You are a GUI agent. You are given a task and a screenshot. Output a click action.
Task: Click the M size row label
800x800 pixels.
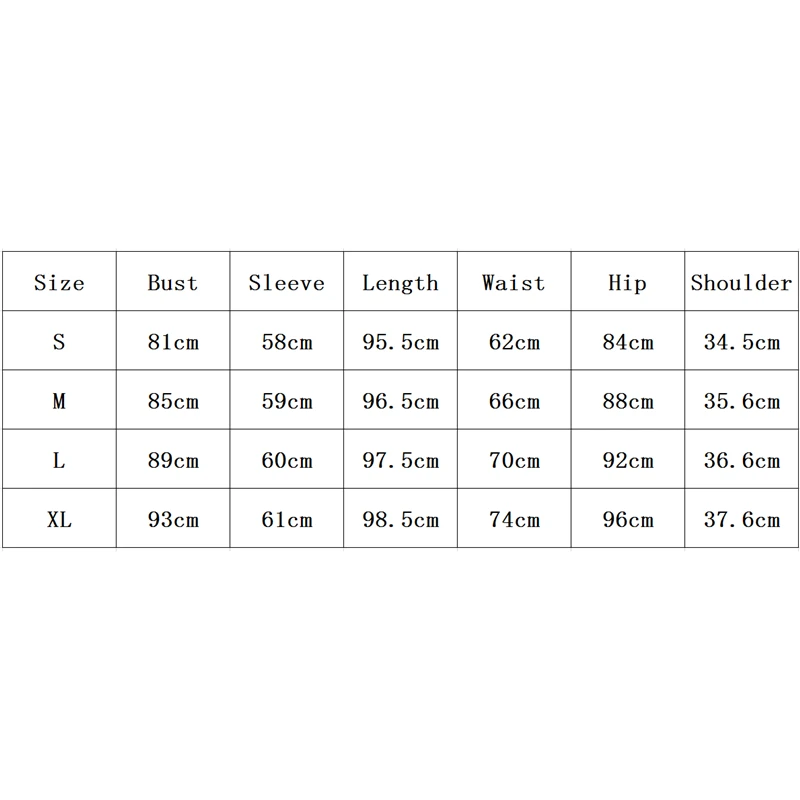(x=59, y=402)
